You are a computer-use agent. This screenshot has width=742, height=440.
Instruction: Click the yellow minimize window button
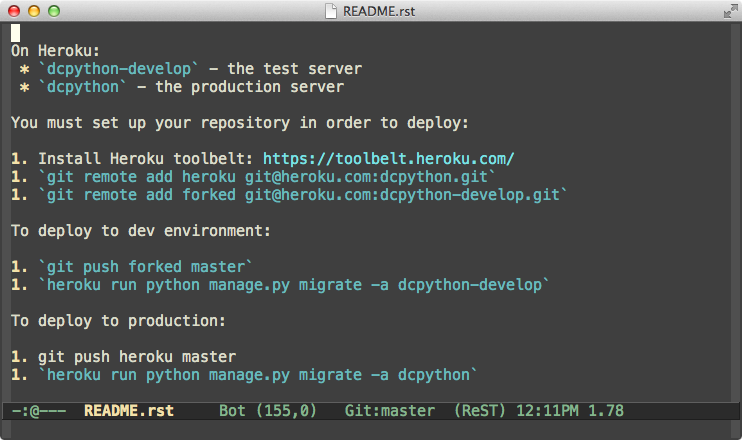coord(34,11)
